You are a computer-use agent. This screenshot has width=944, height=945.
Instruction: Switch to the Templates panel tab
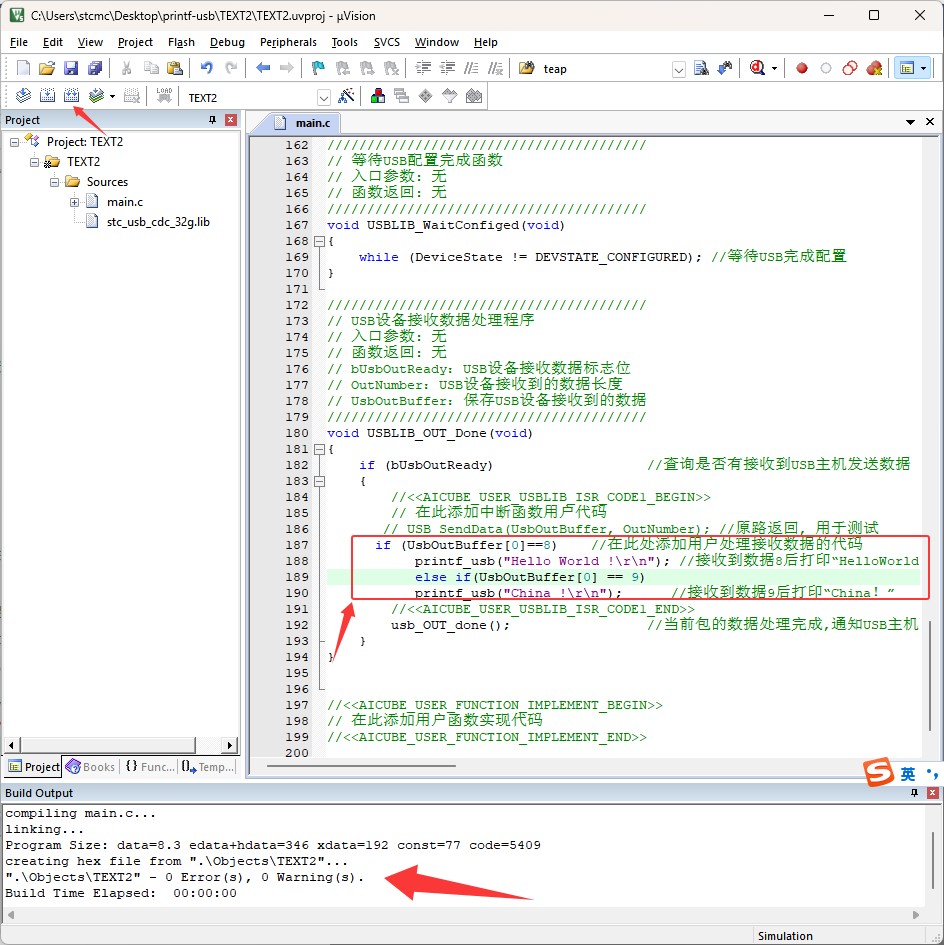pos(207,767)
